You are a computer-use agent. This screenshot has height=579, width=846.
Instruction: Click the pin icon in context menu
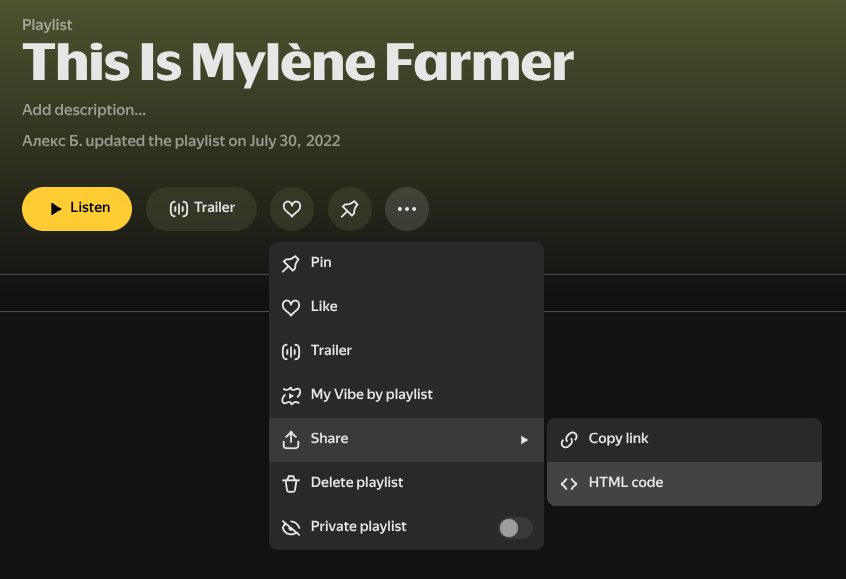click(291, 263)
